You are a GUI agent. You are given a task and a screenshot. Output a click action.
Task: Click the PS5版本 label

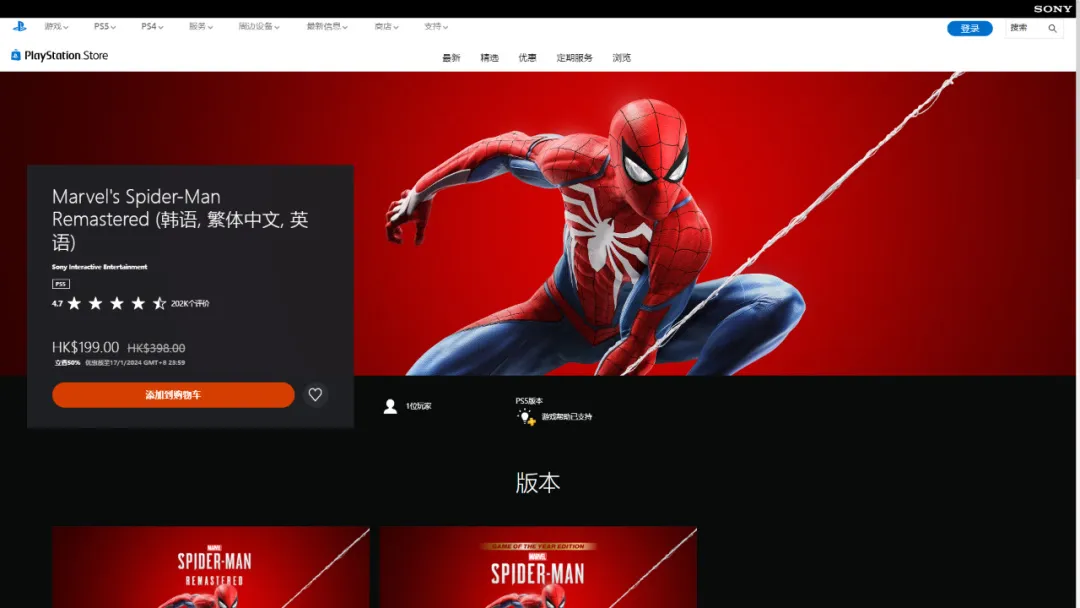[529, 401]
